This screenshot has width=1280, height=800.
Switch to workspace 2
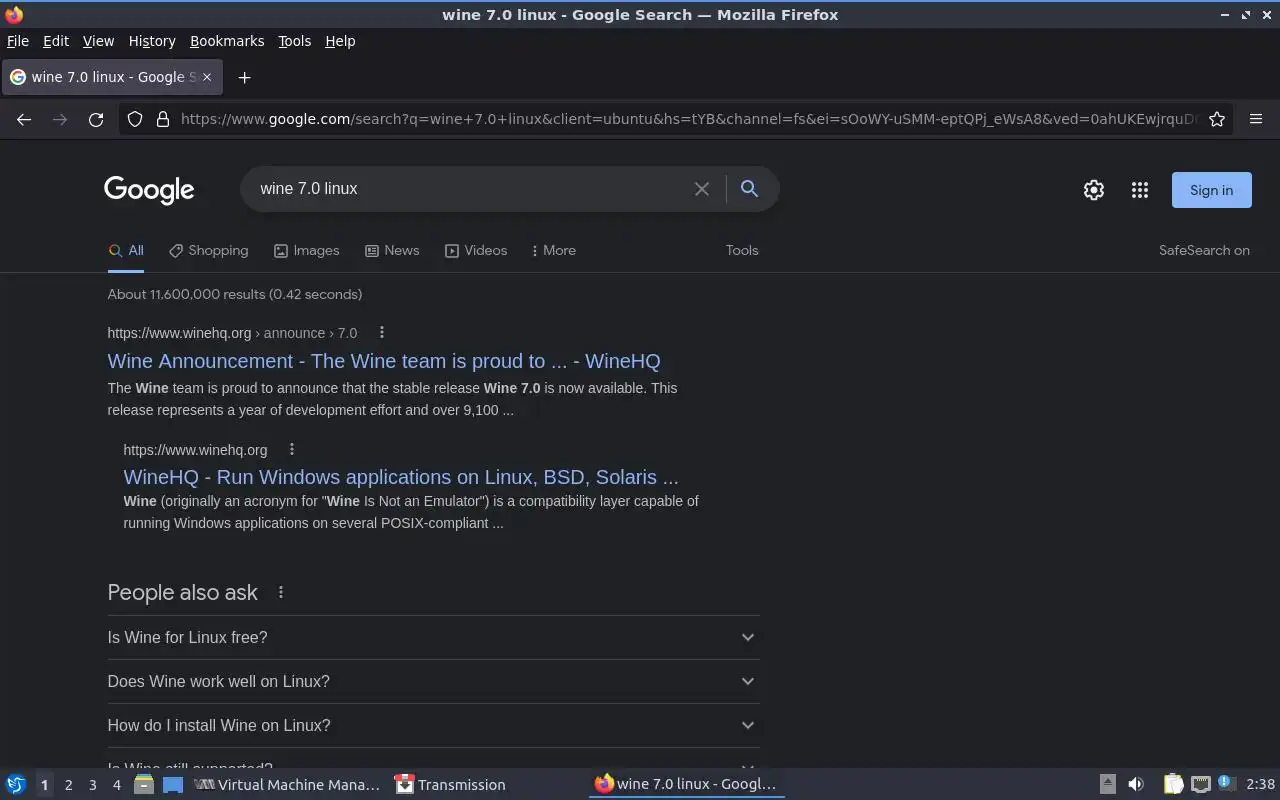(69, 785)
